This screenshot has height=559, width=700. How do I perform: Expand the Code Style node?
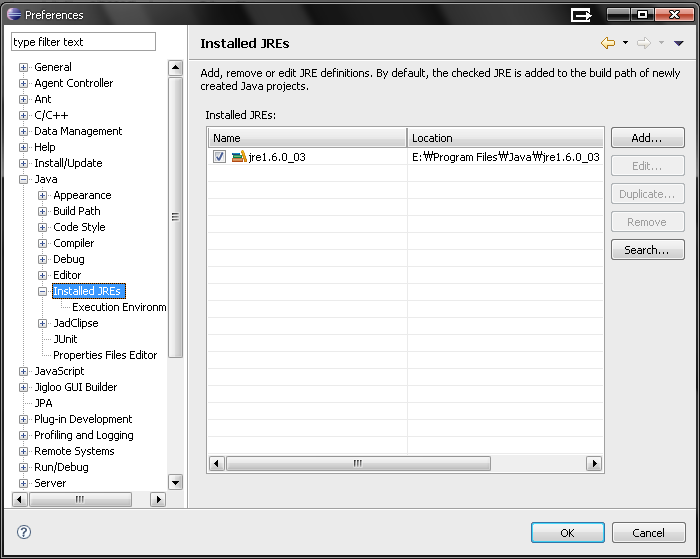pyautogui.click(x=42, y=228)
